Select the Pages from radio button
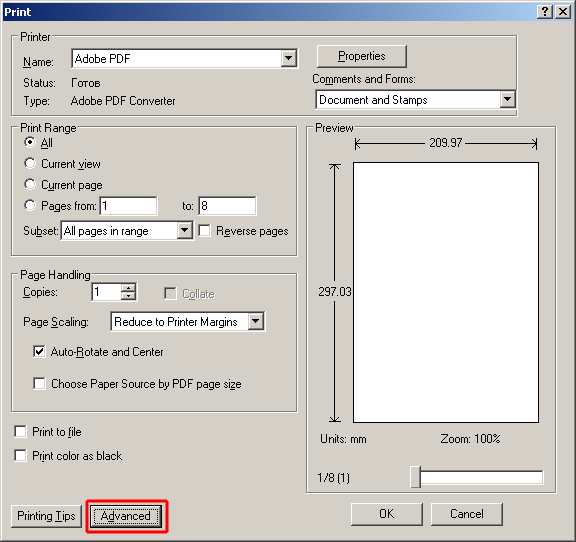Image resolution: width=576 pixels, height=542 pixels. click(x=30, y=205)
